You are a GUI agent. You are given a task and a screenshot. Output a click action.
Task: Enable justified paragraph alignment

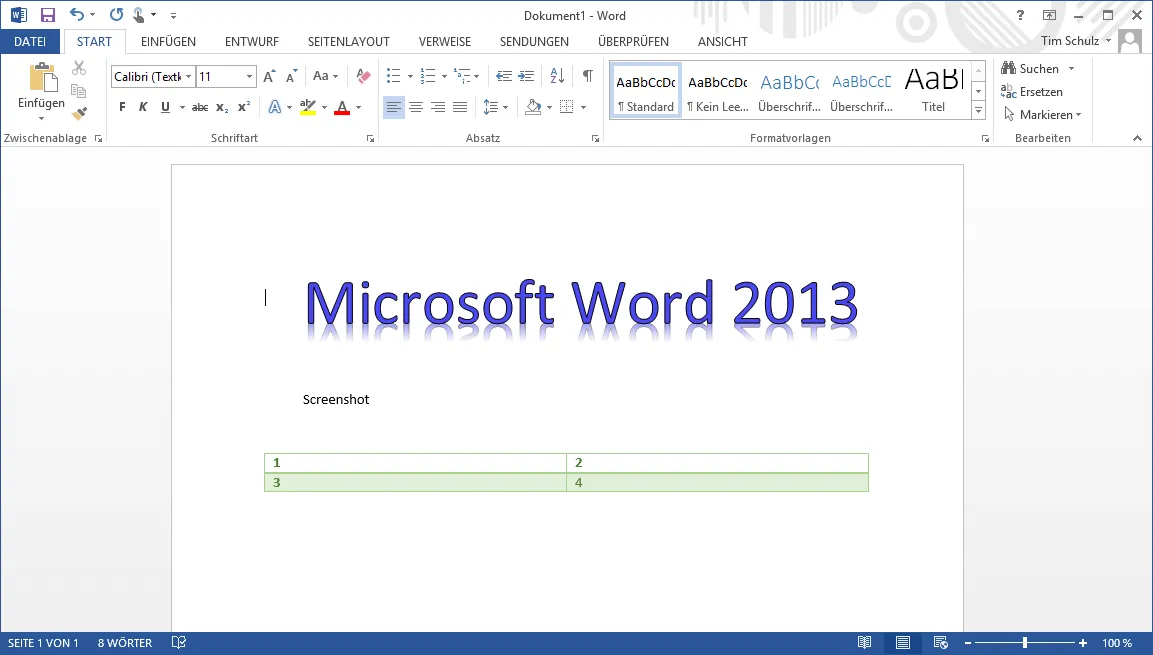pos(459,107)
